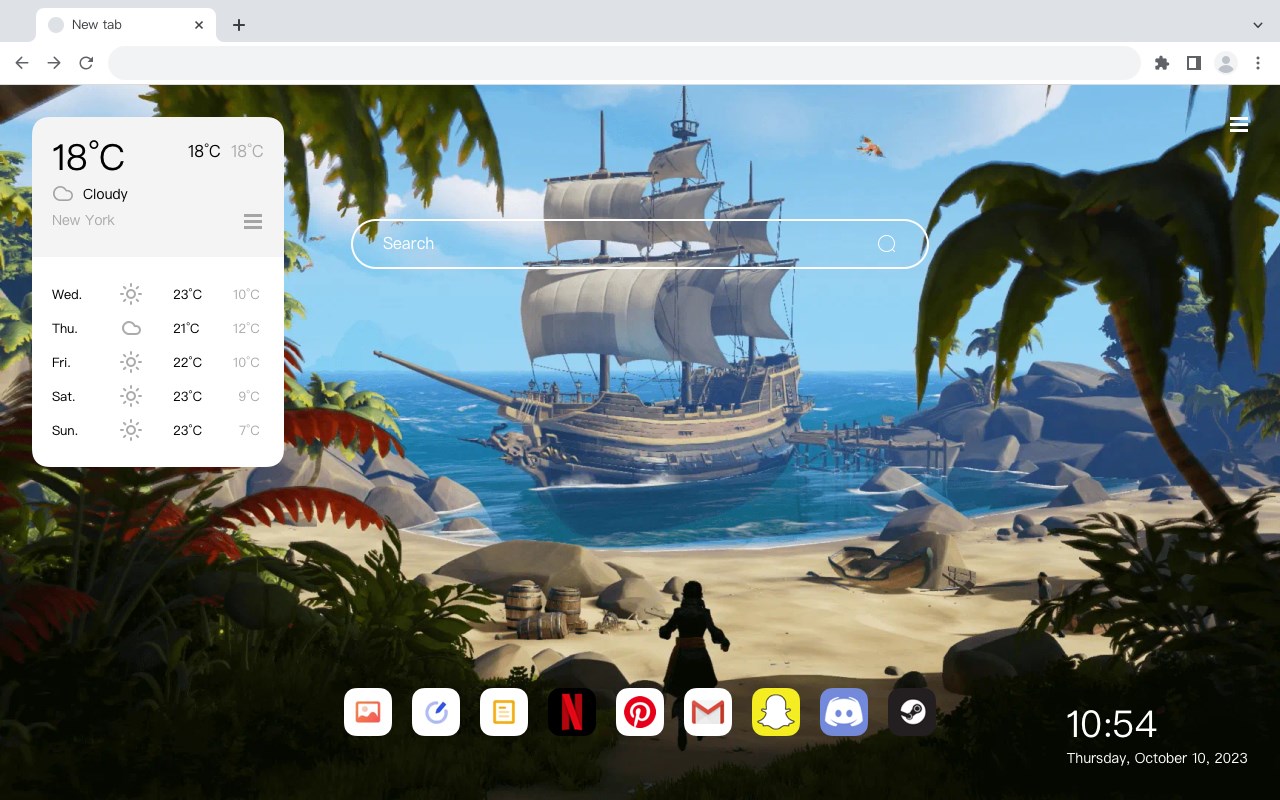Click Sunday's low temperature 7°C
Screen dimensions: 1280x800
click(x=249, y=430)
